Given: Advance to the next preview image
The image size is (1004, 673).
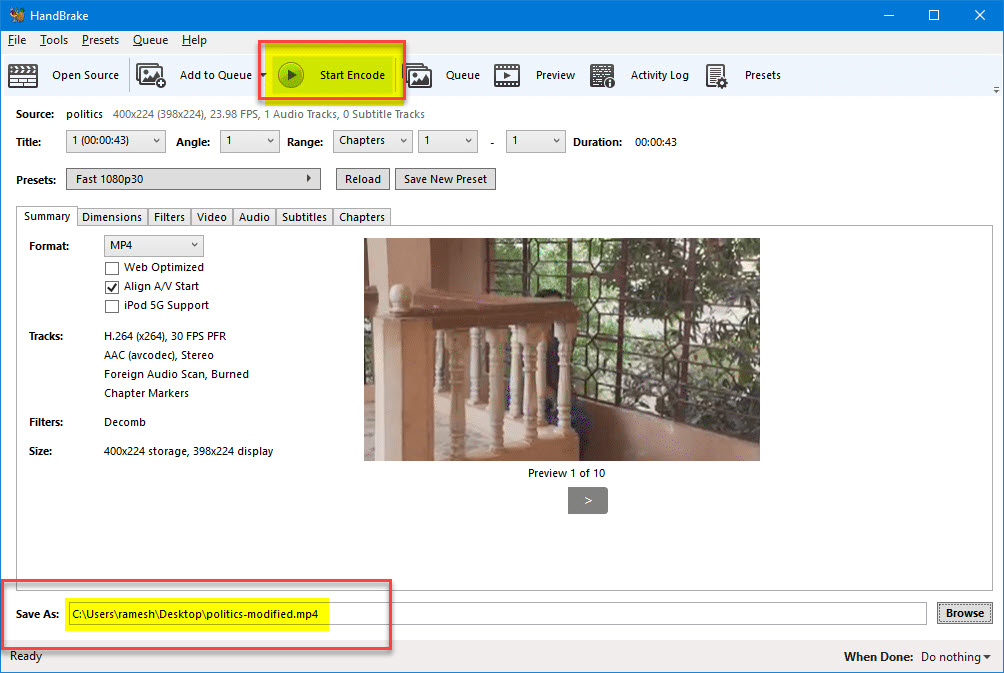Looking at the screenshot, I should 587,500.
